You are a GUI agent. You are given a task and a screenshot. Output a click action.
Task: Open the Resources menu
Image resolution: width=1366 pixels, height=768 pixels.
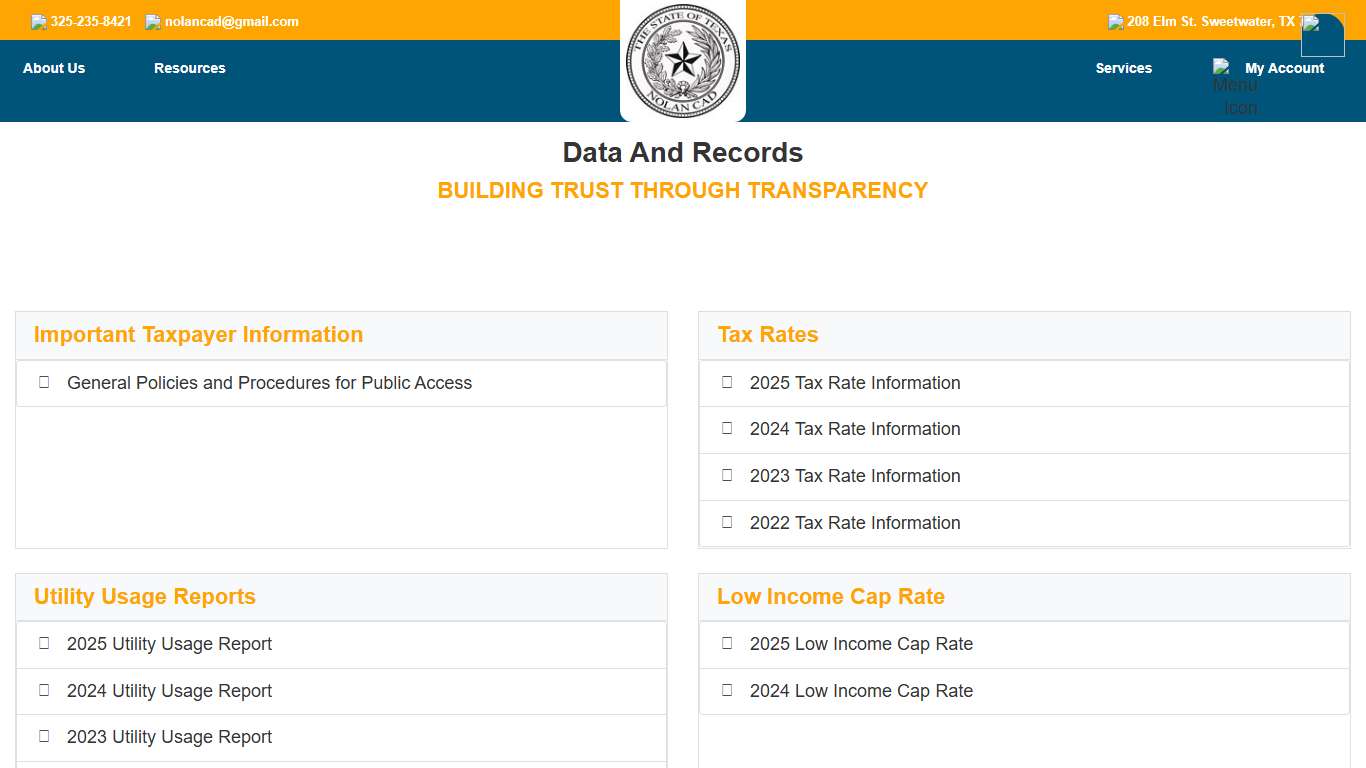pos(190,68)
